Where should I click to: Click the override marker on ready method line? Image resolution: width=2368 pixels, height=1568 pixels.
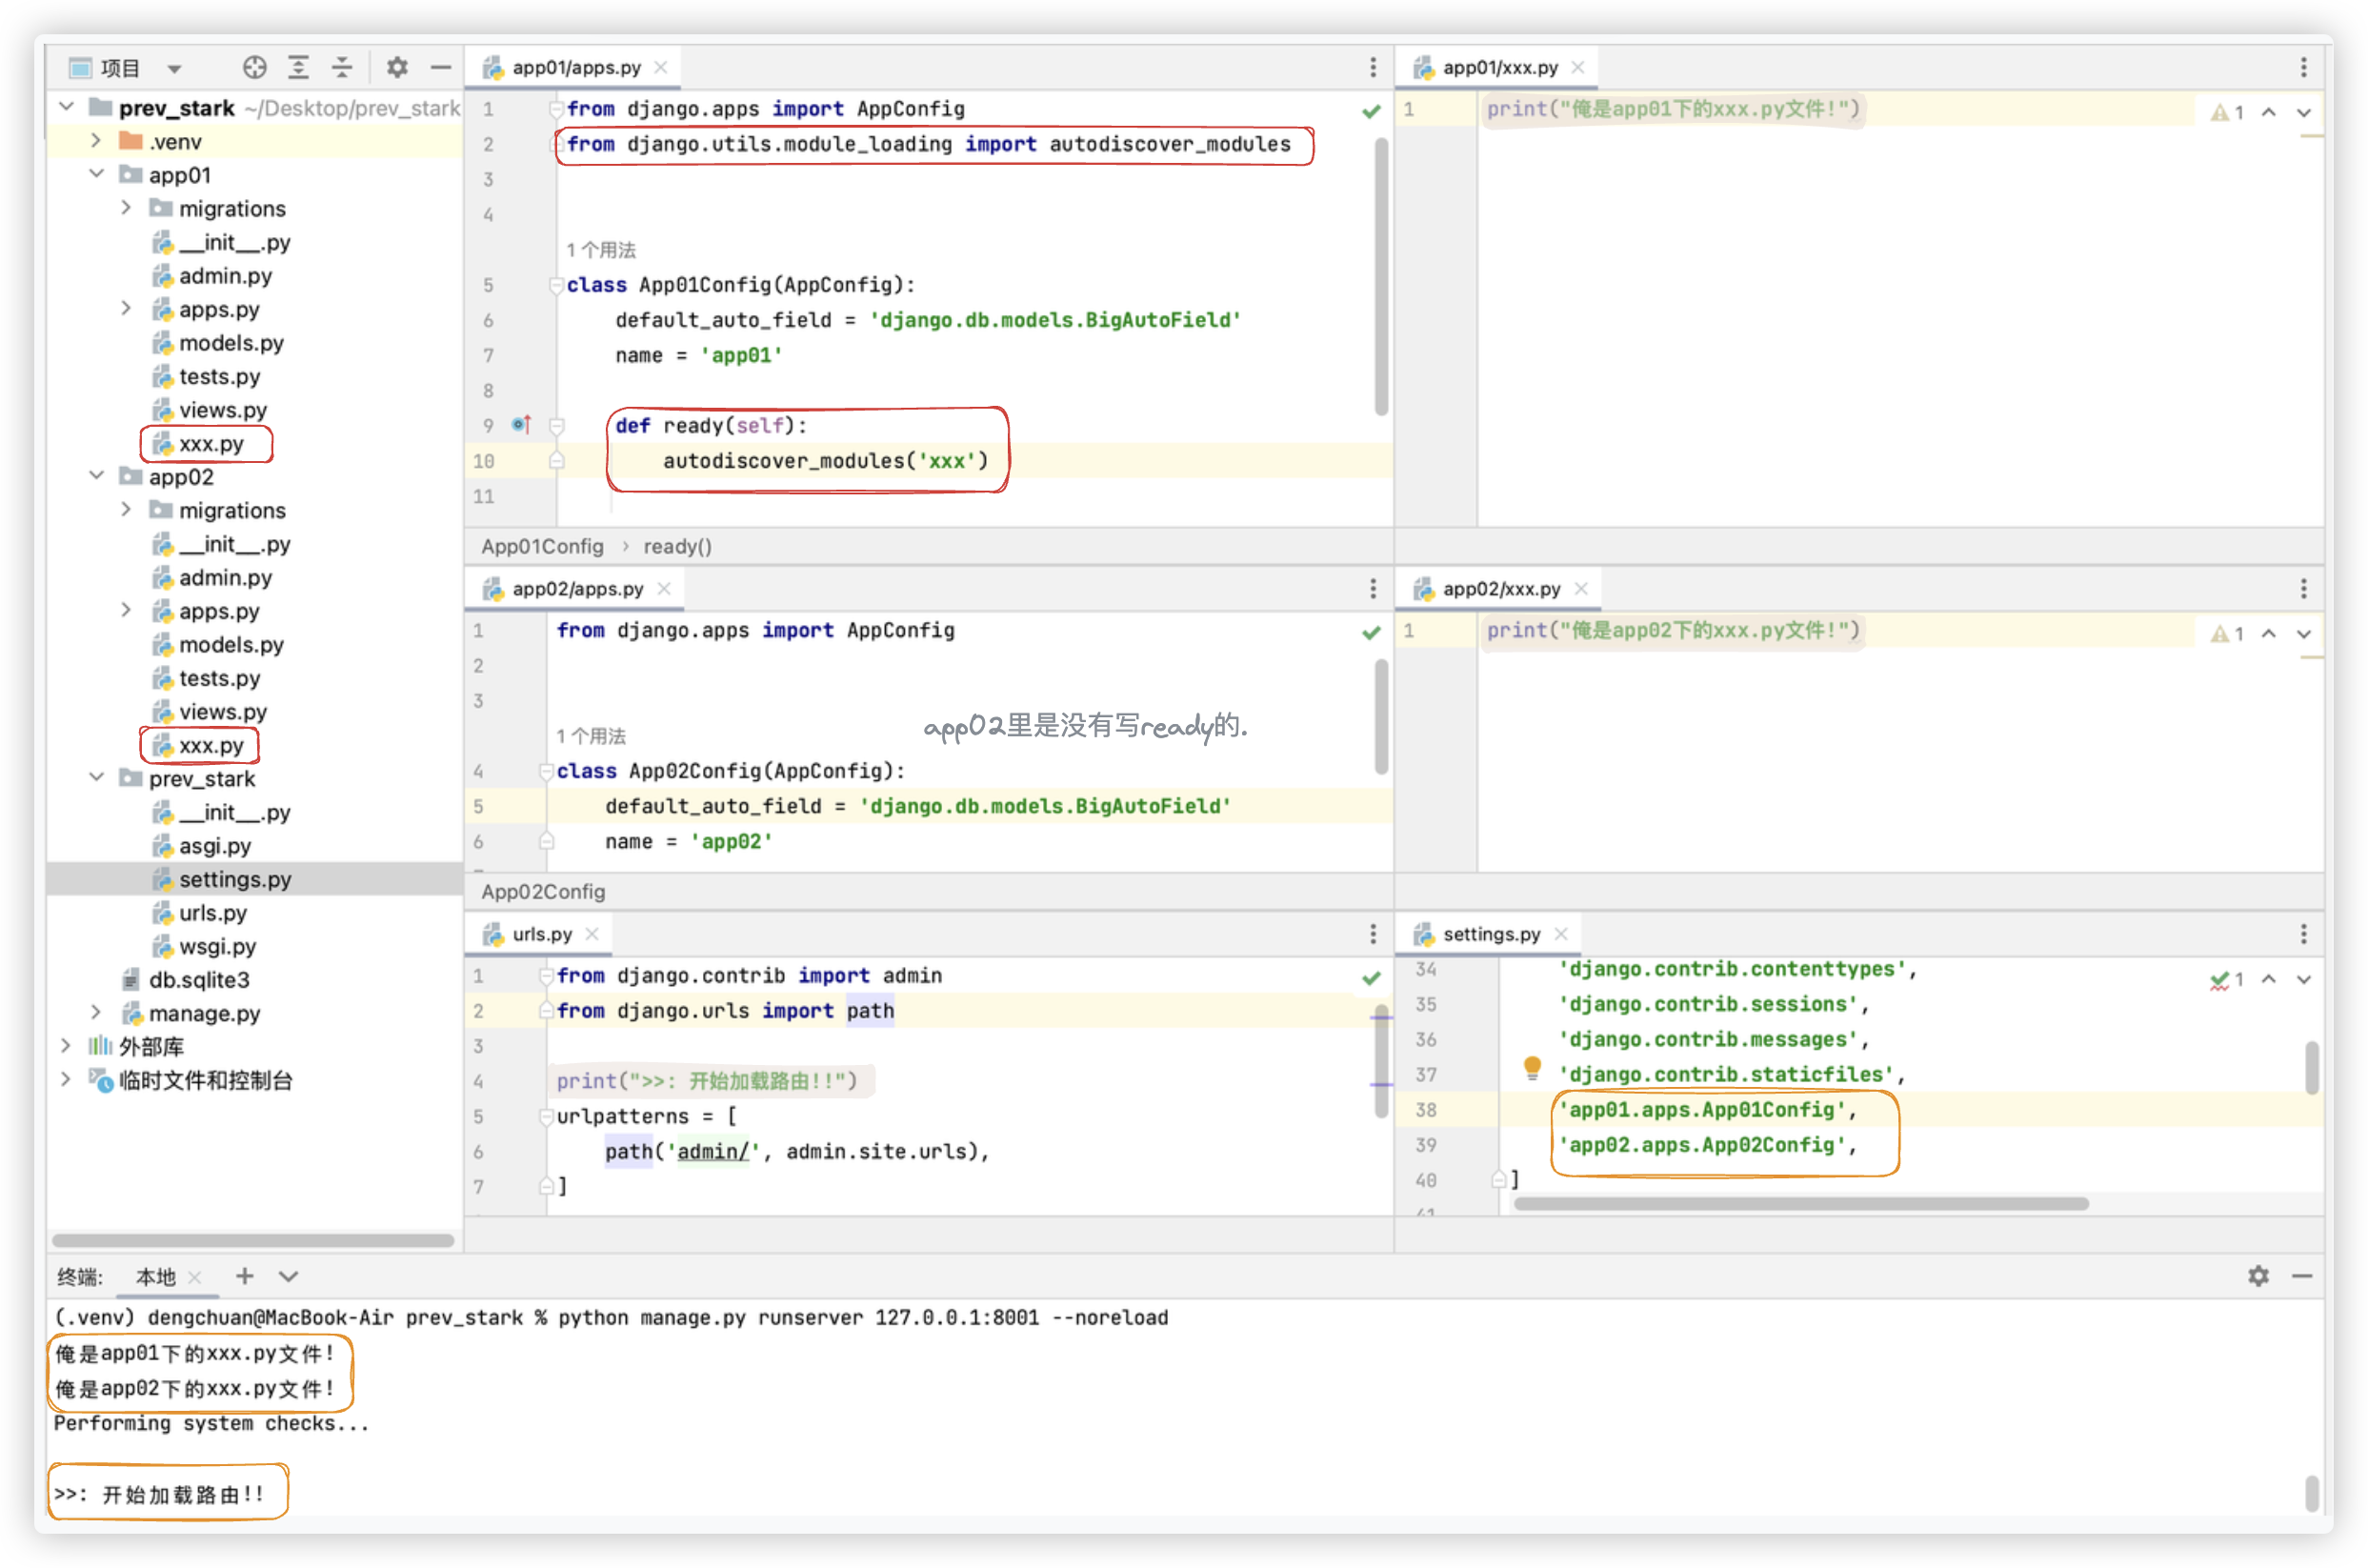pos(521,425)
